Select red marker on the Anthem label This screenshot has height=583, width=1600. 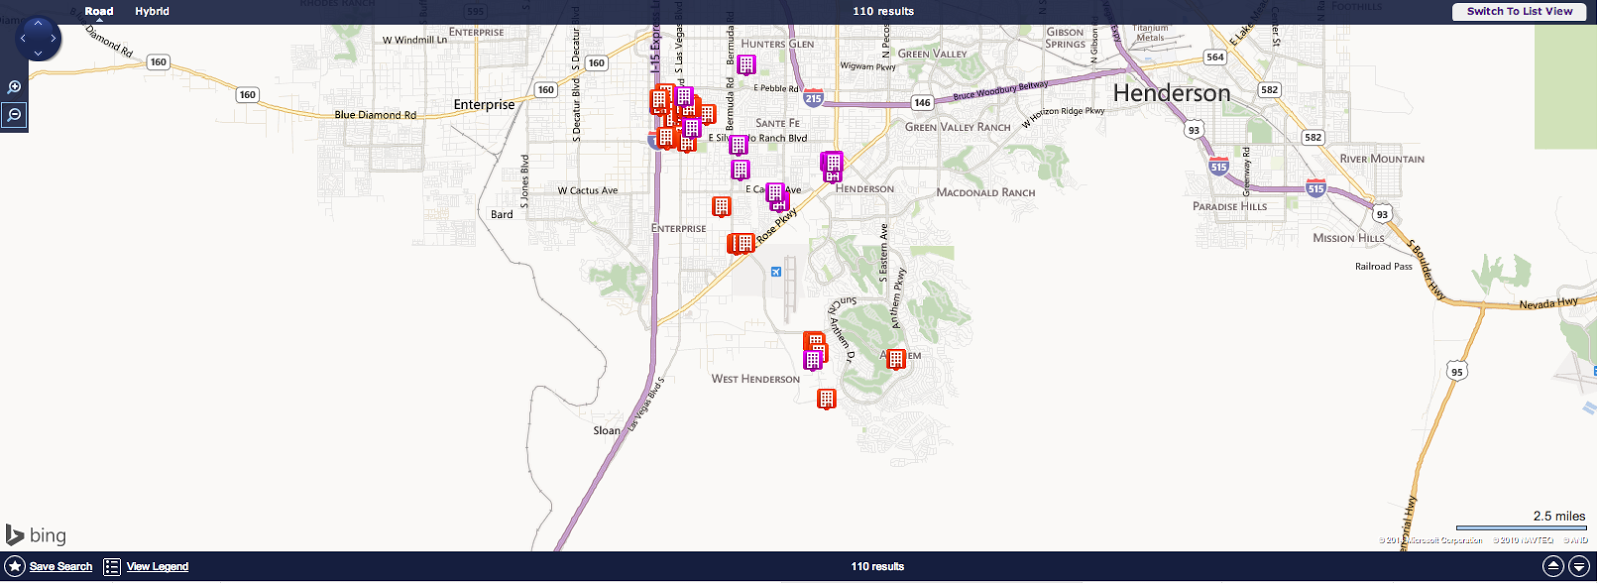point(896,358)
